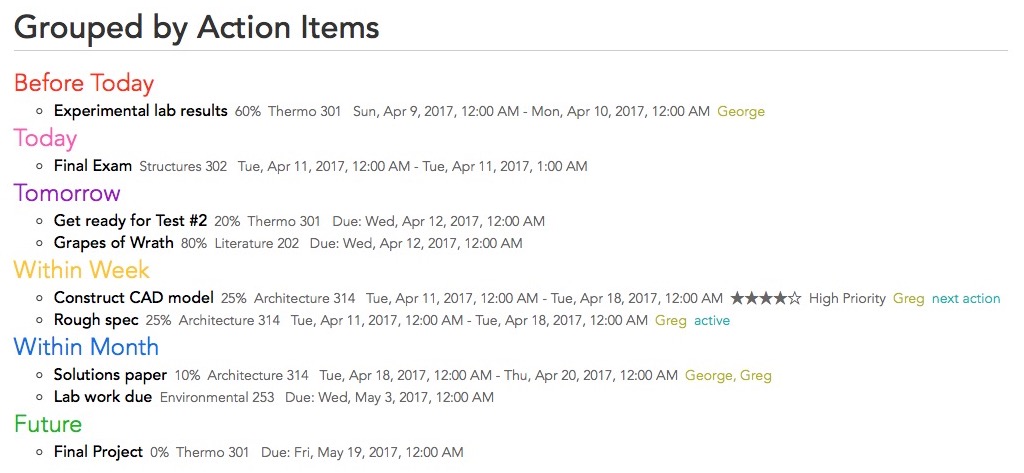Image resolution: width=1024 pixels, height=473 pixels.
Task: Click the Future group heading
Action: (x=48, y=424)
